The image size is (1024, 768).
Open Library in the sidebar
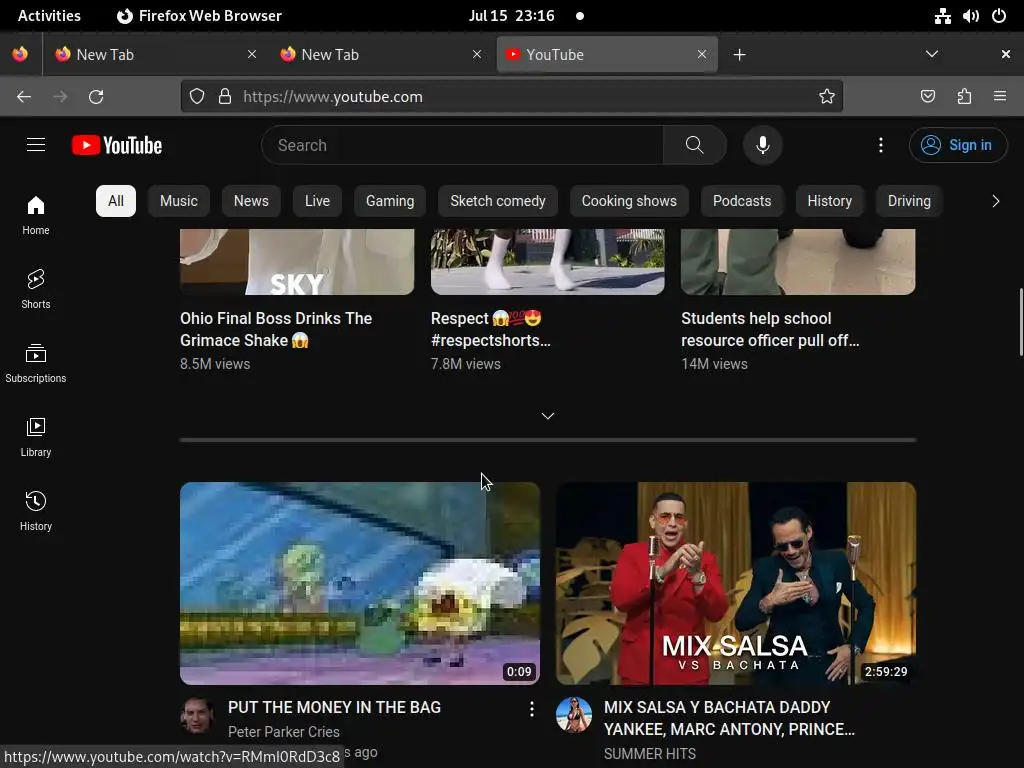coord(36,438)
